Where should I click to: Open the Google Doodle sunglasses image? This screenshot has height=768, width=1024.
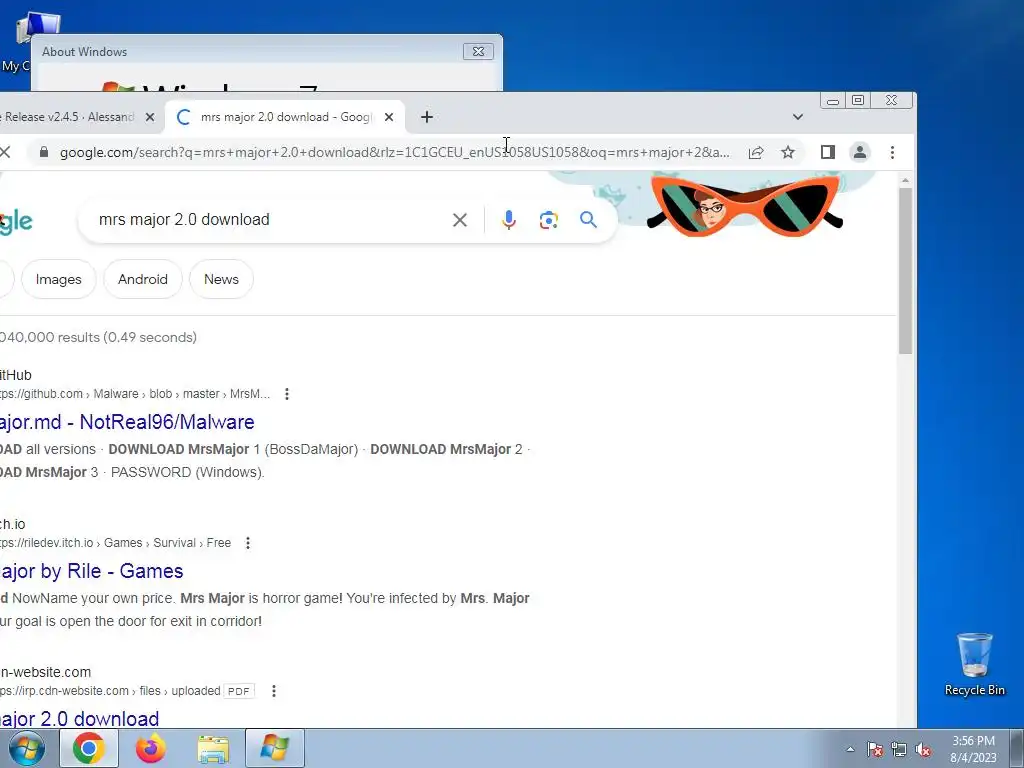[x=744, y=204]
